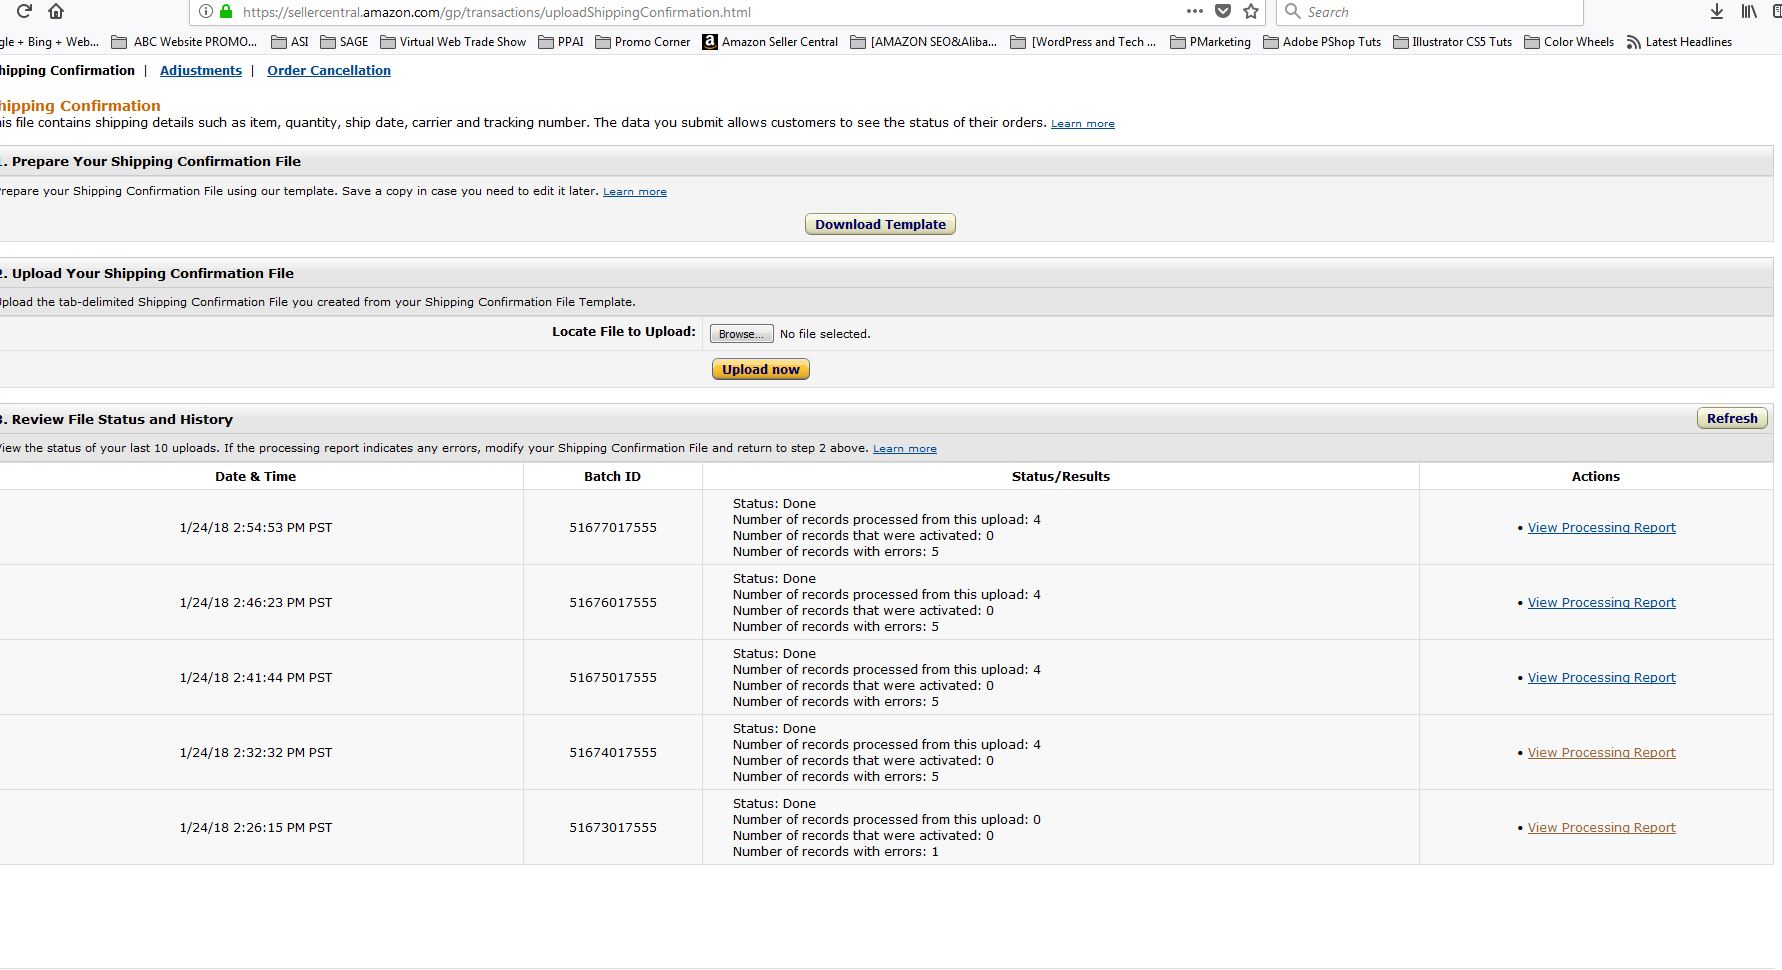Click Batch ID 51677017555 cell
Viewport: 1782px width, 970px height.
click(613, 527)
